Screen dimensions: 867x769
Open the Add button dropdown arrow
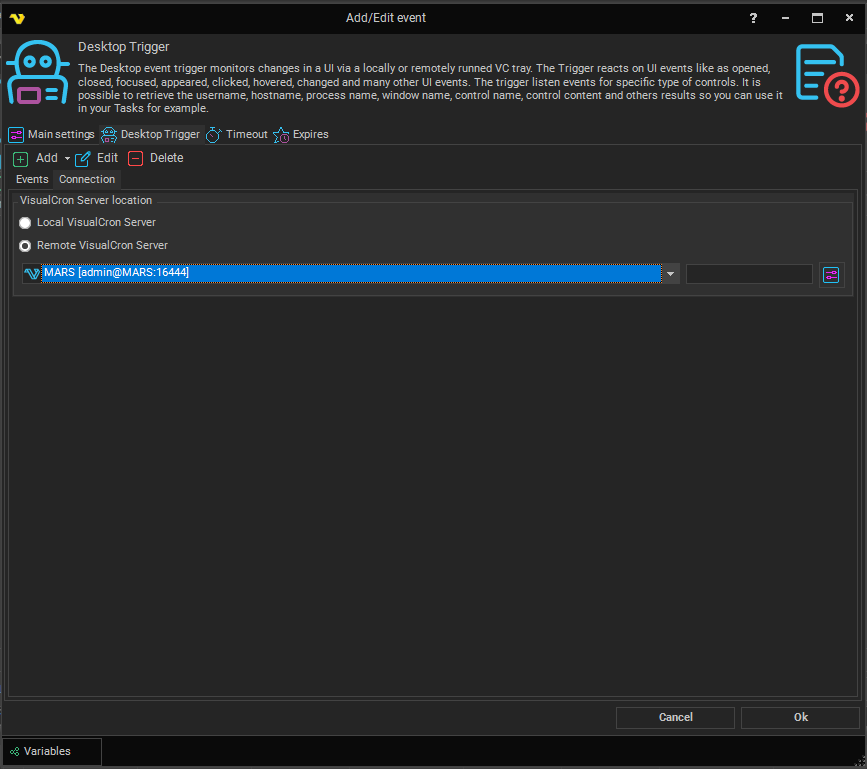click(x=67, y=159)
